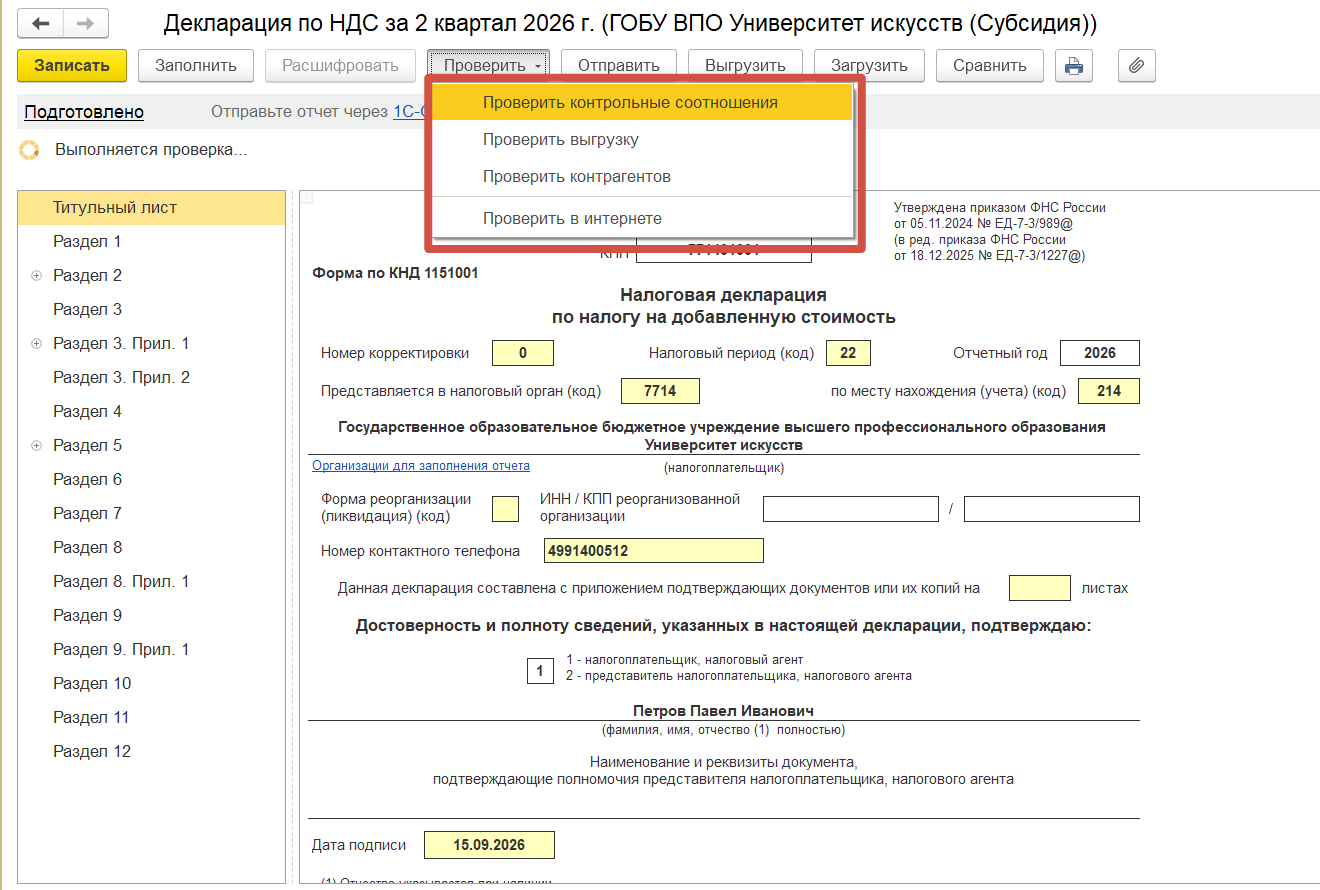Open the Организации для заполнения отчета link

tap(421, 466)
